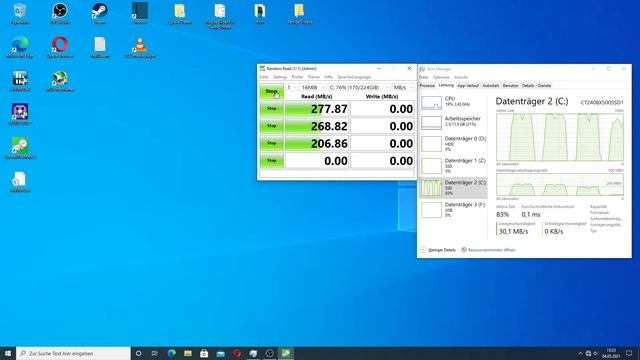The image size is (640, 360).
Task: Open the Sprache(Language) menu in CrystalDiskMark
Action: click(354, 77)
